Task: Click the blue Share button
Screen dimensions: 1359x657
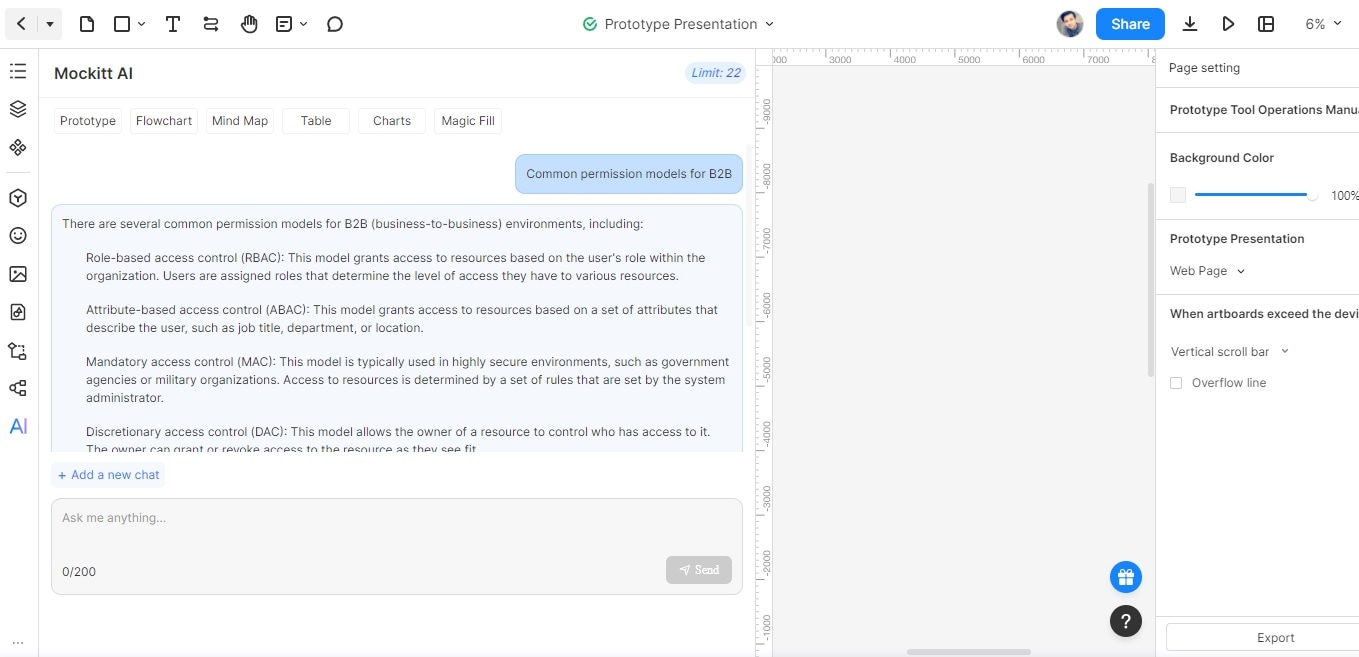Action: [x=1130, y=24]
